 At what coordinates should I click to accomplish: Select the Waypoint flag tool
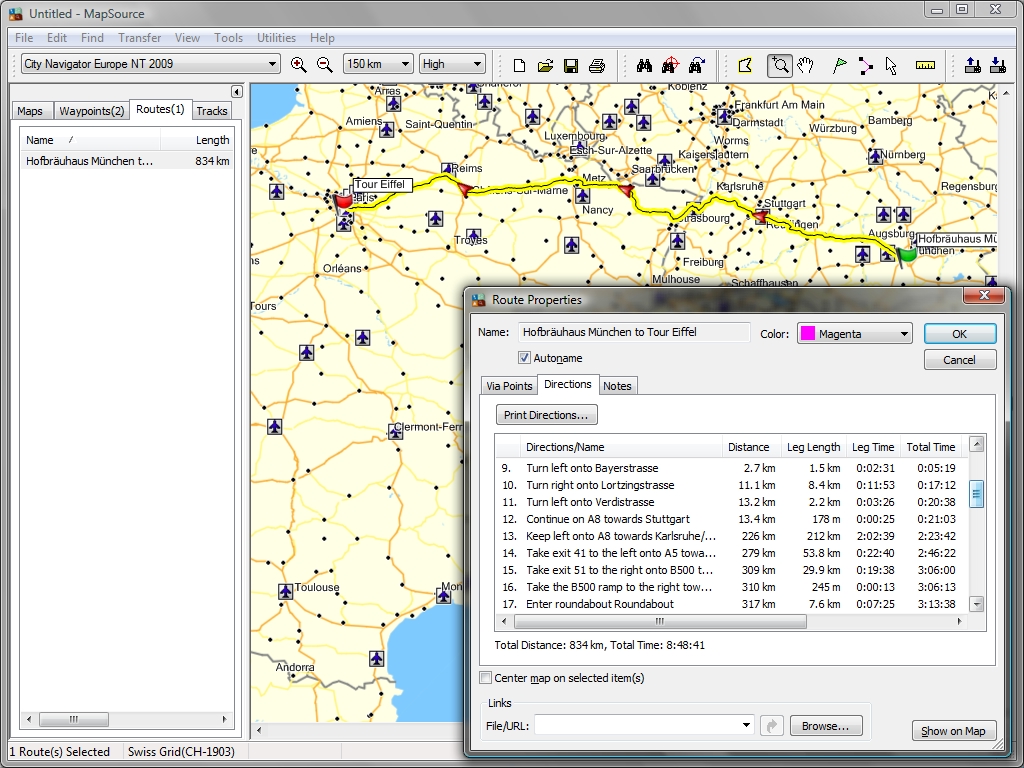coord(840,65)
